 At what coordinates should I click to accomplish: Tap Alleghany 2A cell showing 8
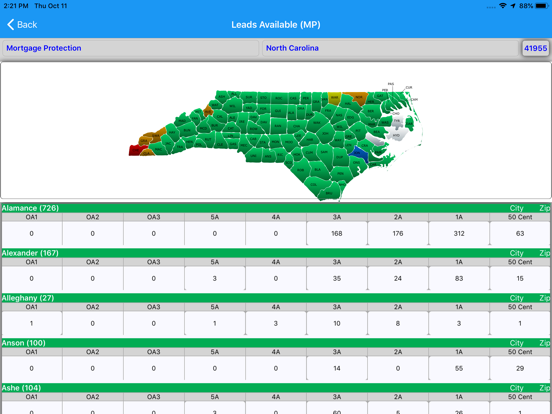point(398,323)
